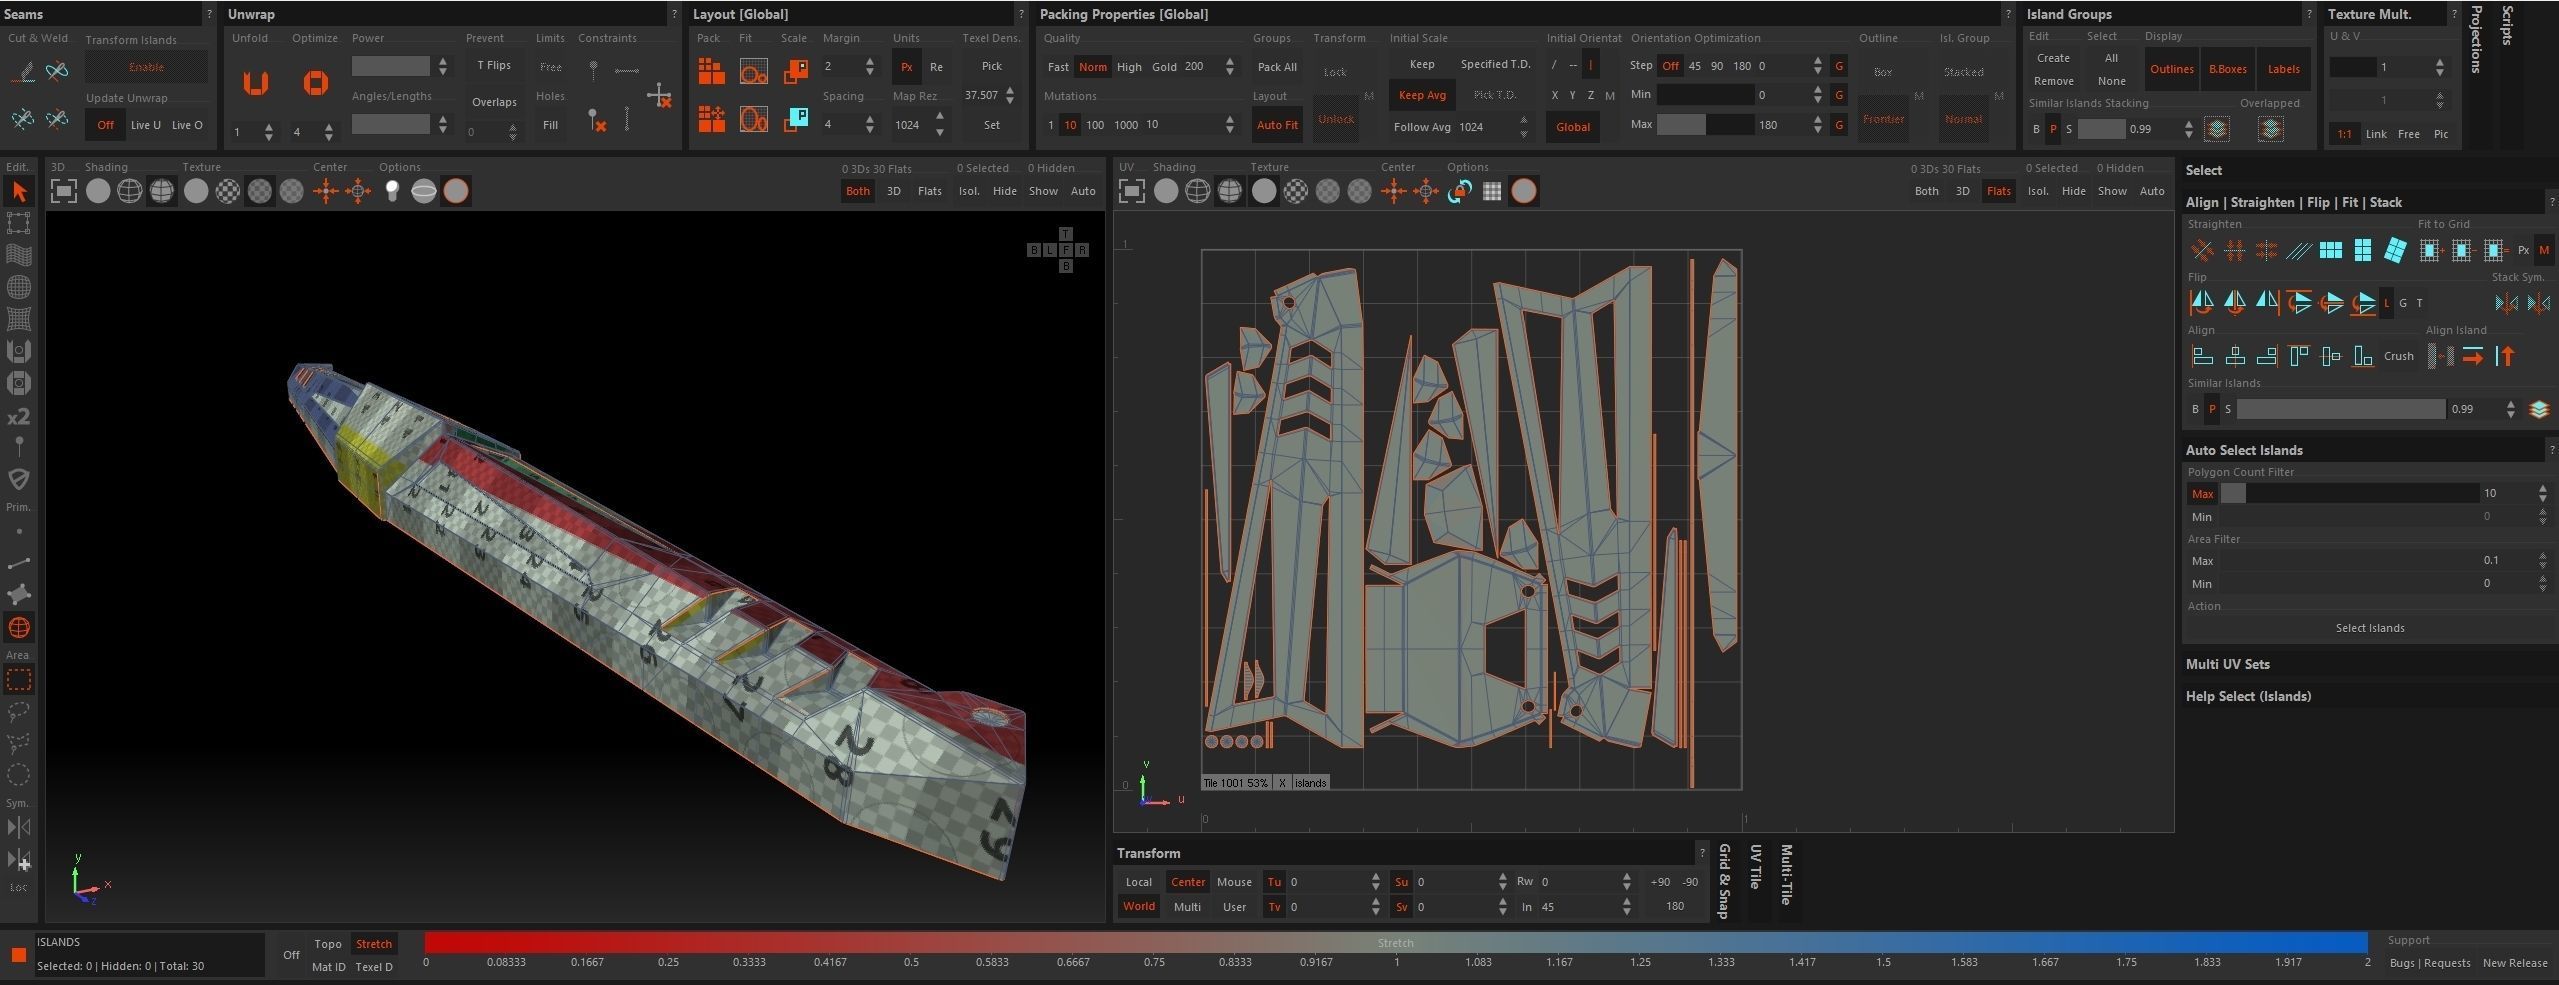The image size is (2559, 985).
Task: Click the Unfold icon in the Unwrap panel
Action: pyautogui.click(x=256, y=82)
